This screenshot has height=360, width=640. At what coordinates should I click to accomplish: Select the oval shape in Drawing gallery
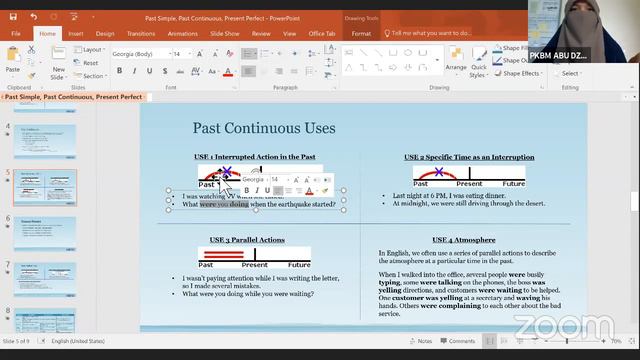[408, 53]
